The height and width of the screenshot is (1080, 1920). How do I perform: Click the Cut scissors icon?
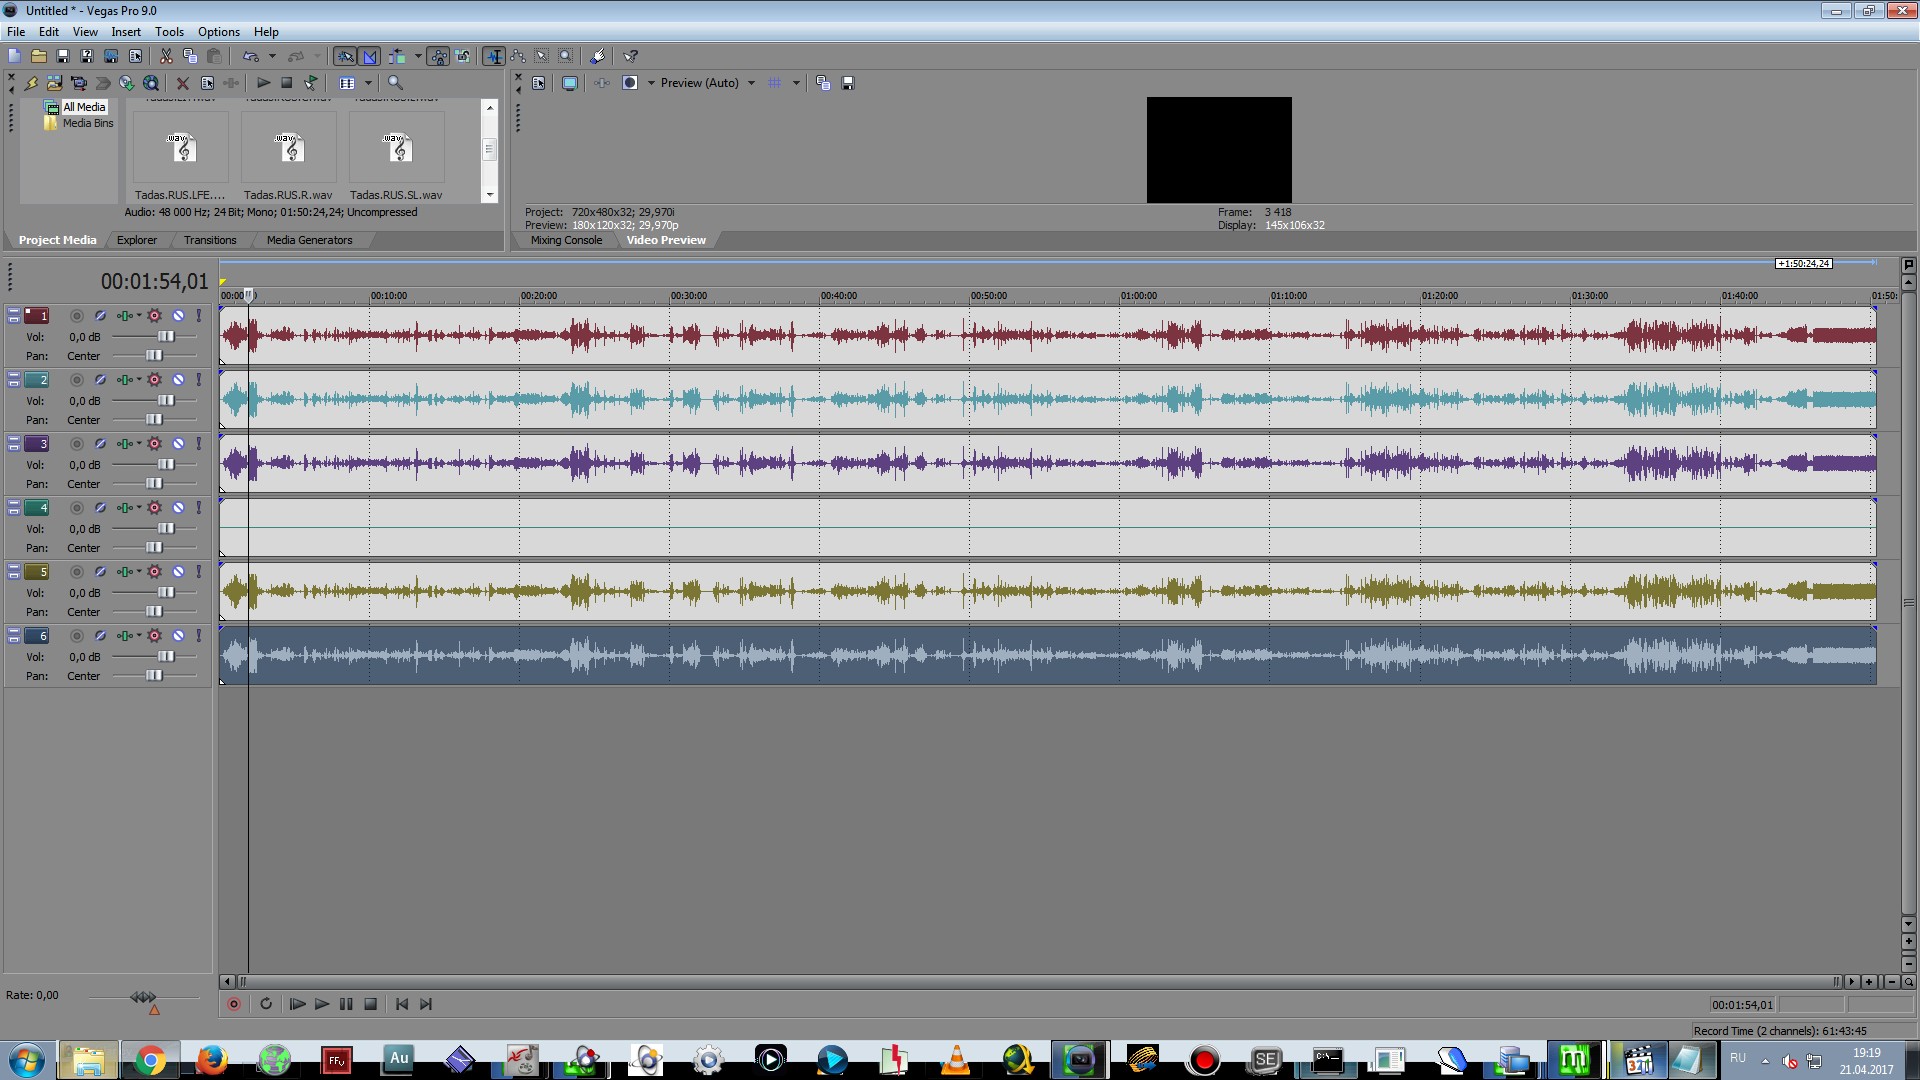click(166, 56)
